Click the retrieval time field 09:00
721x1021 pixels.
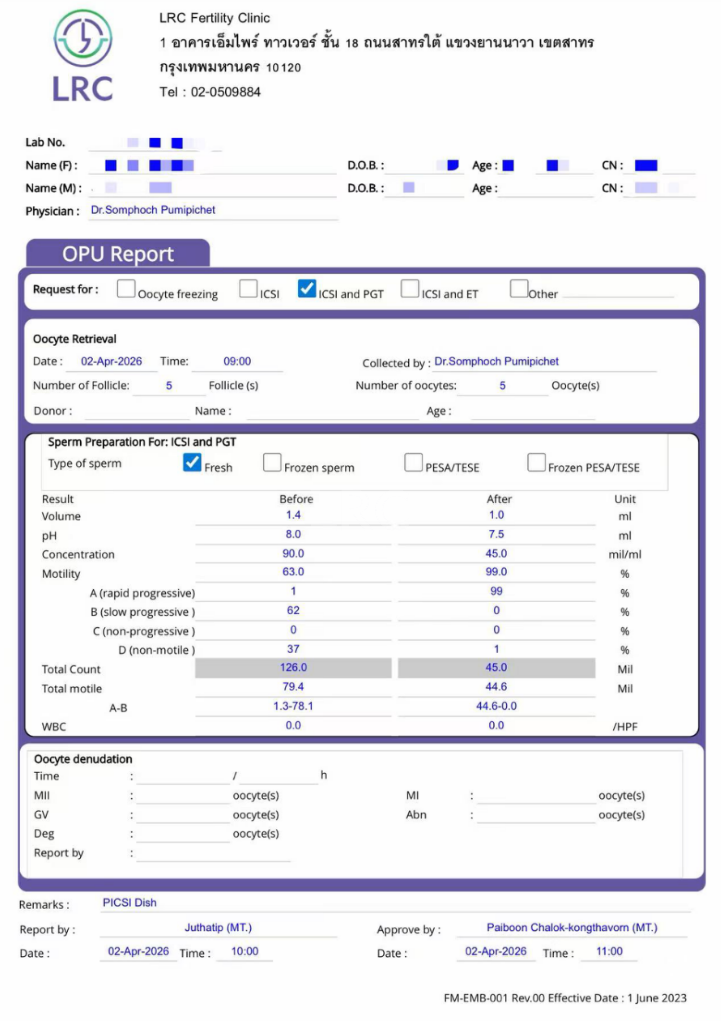coord(237,362)
